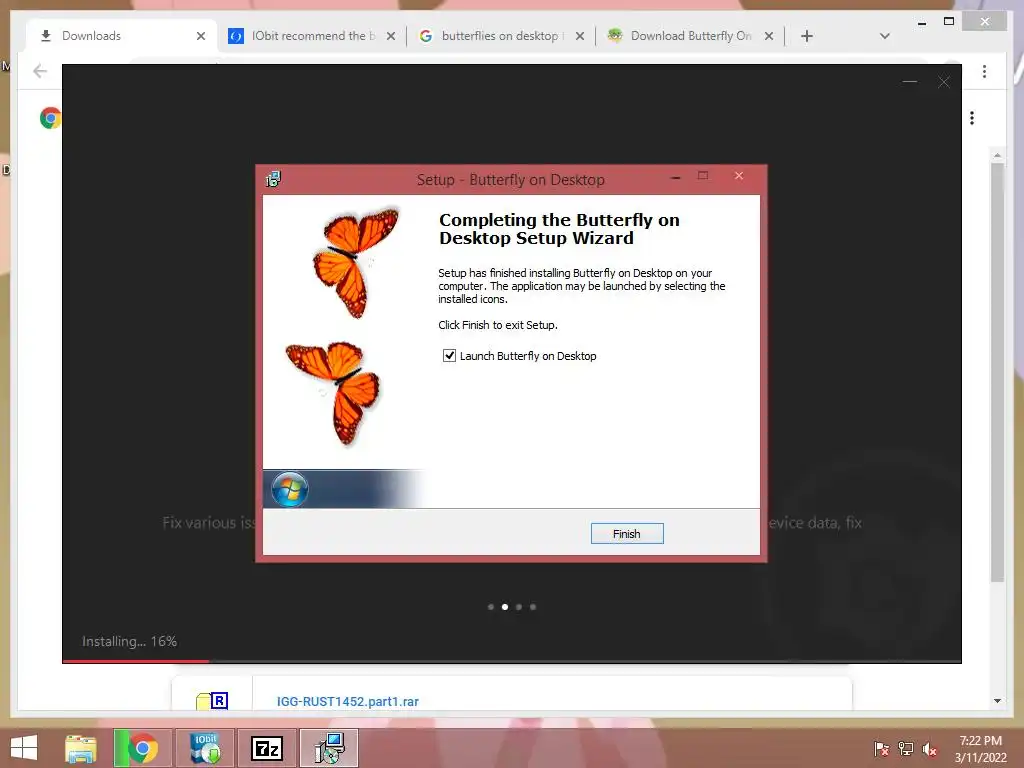Click the Chrome logo on Downloads page
The height and width of the screenshot is (768, 1024).
50,118
